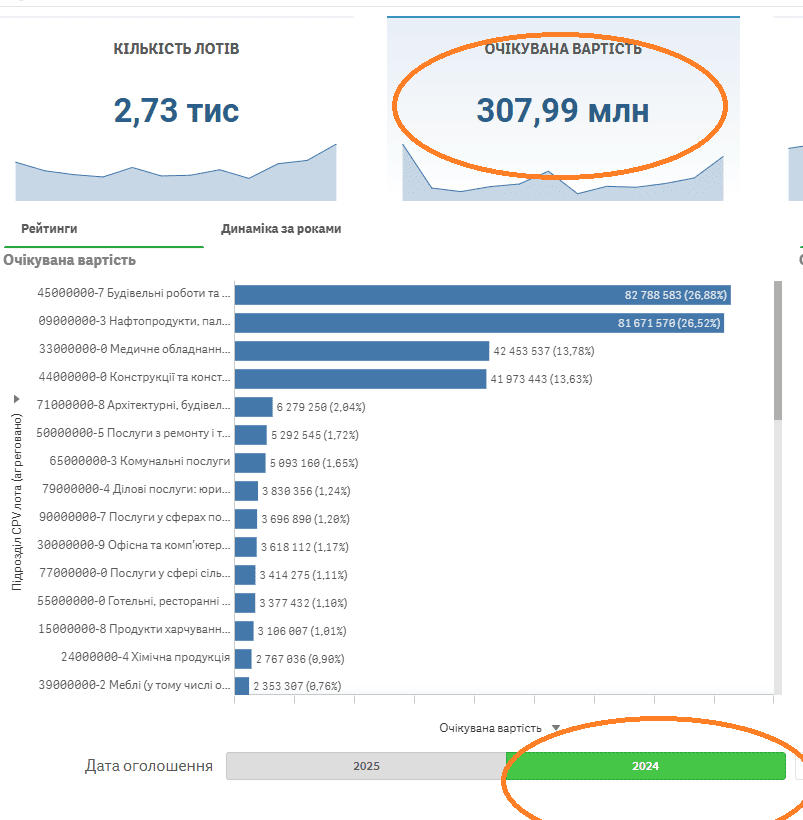
Task: Select the 39000000-2 Меблі category label
Action: coord(134,686)
